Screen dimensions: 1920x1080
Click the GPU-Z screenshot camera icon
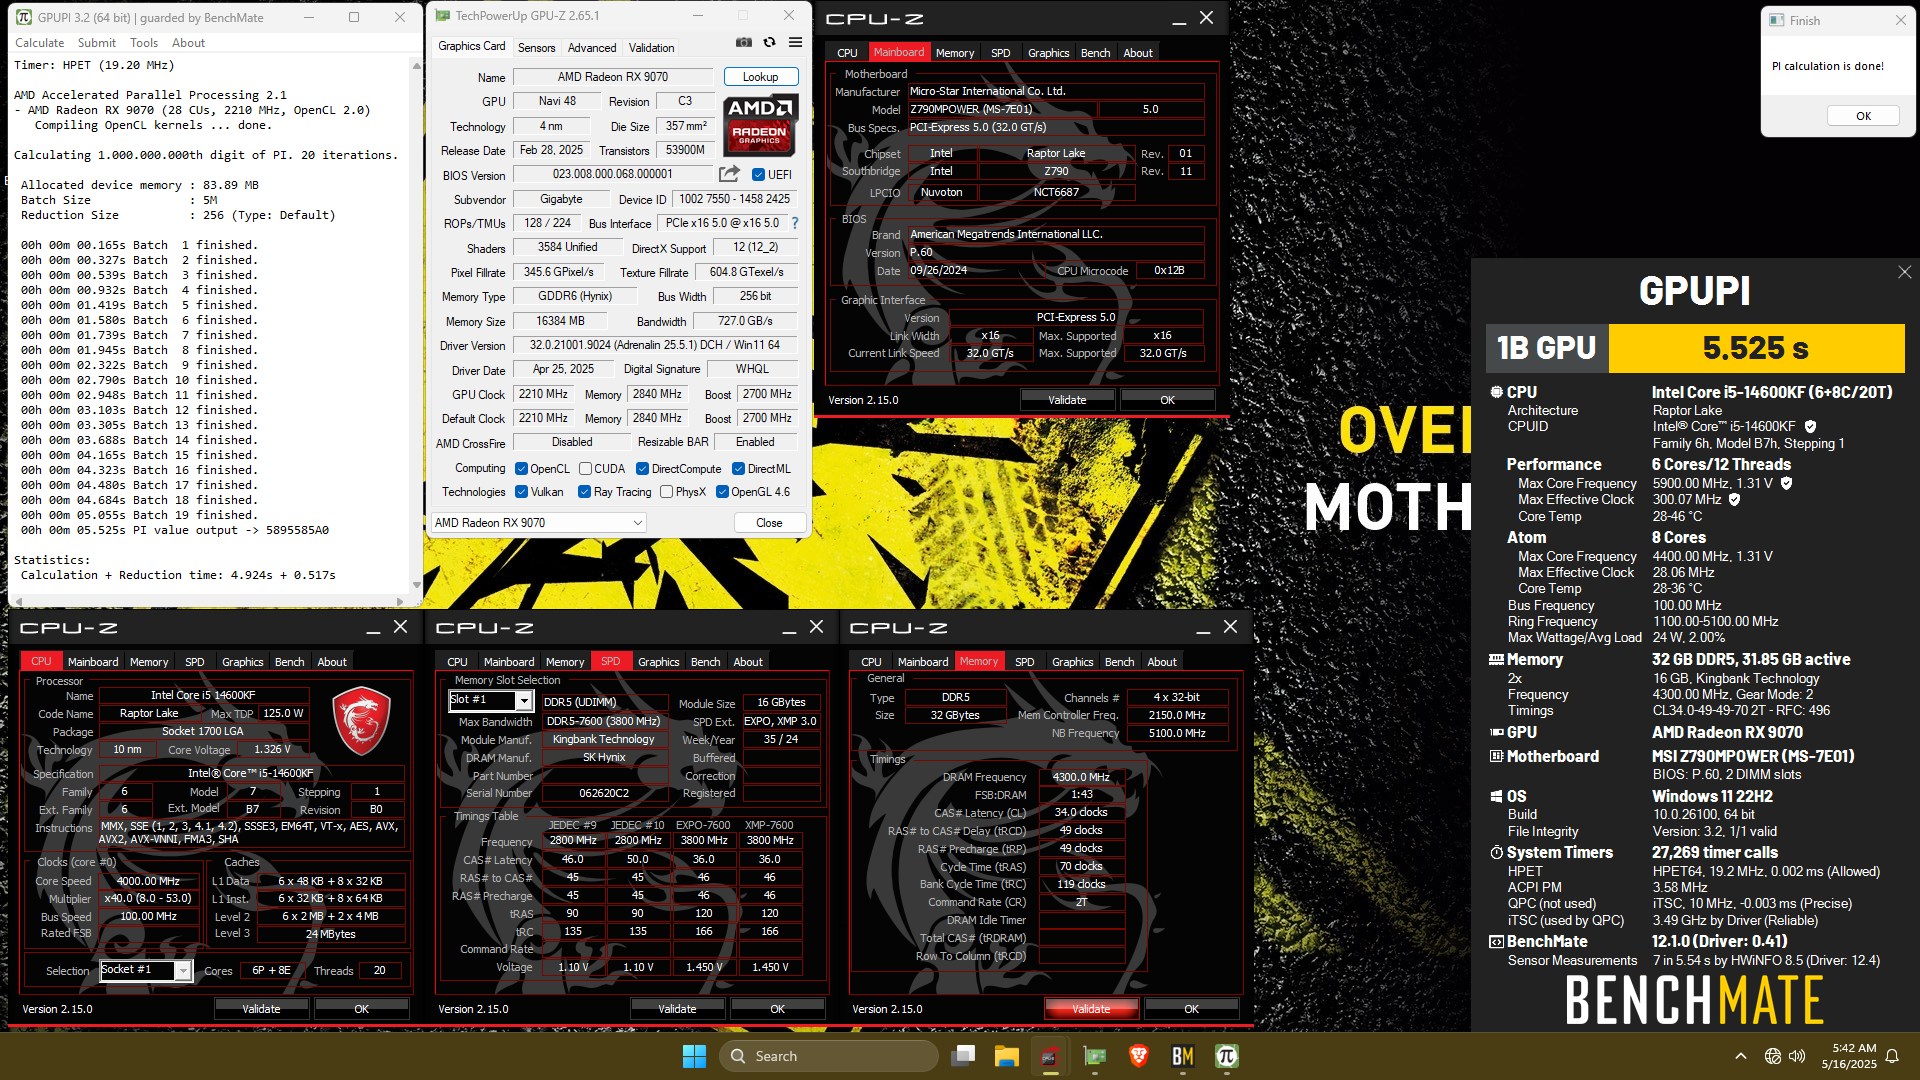click(743, 42)
